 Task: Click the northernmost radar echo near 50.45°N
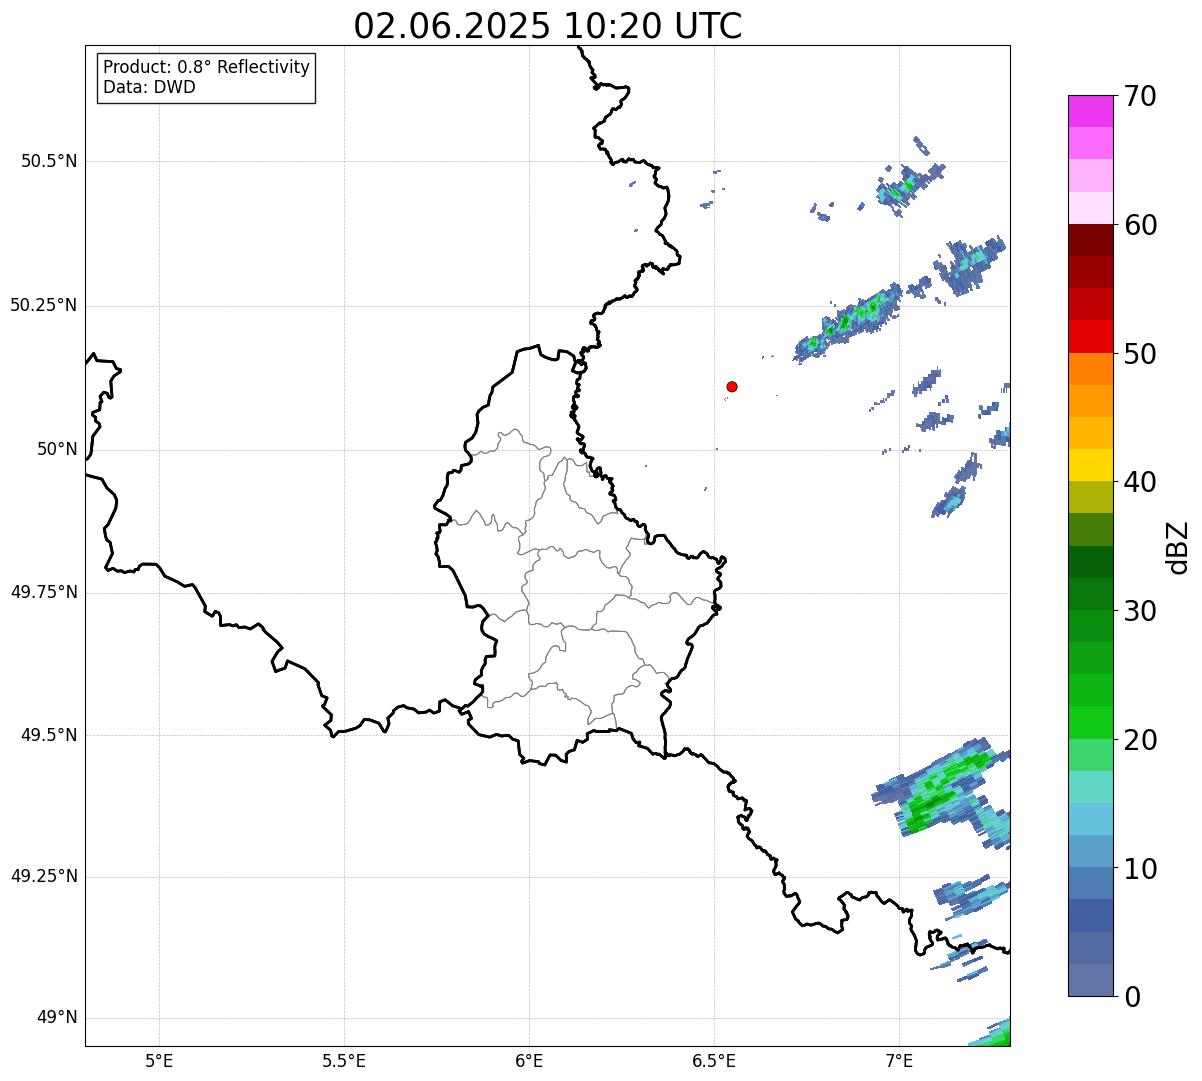(x=910, y=183)
